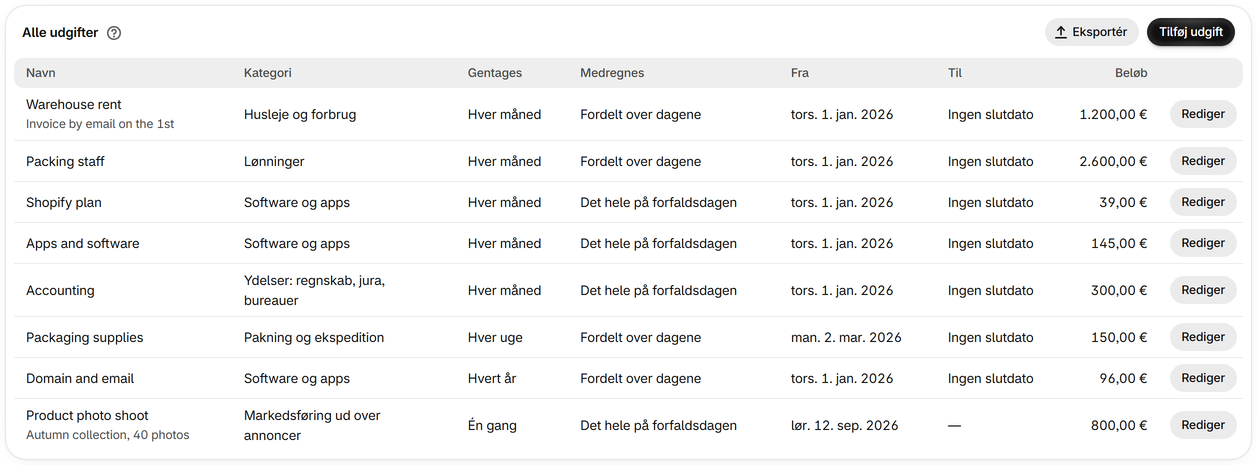Edit the Product photo shoot expense
Screen dimensions: 1257x465
(1203, 425)
